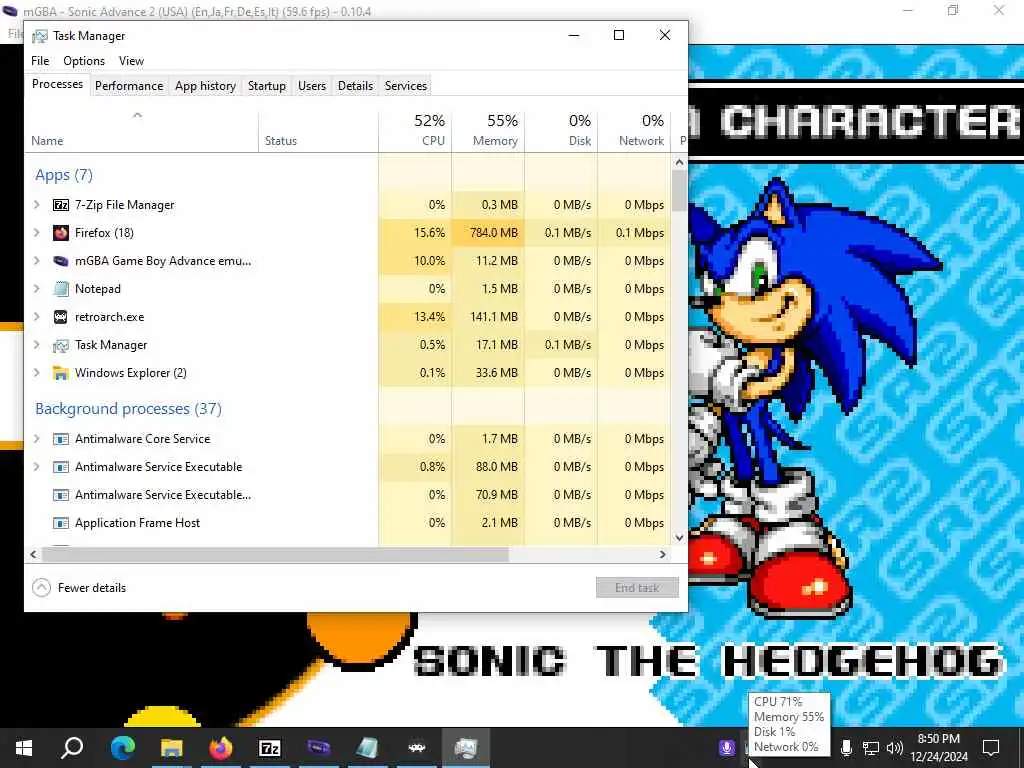Sort processes by the Name column
Screen dimensions: 1024x768
[x=142, y=131]
